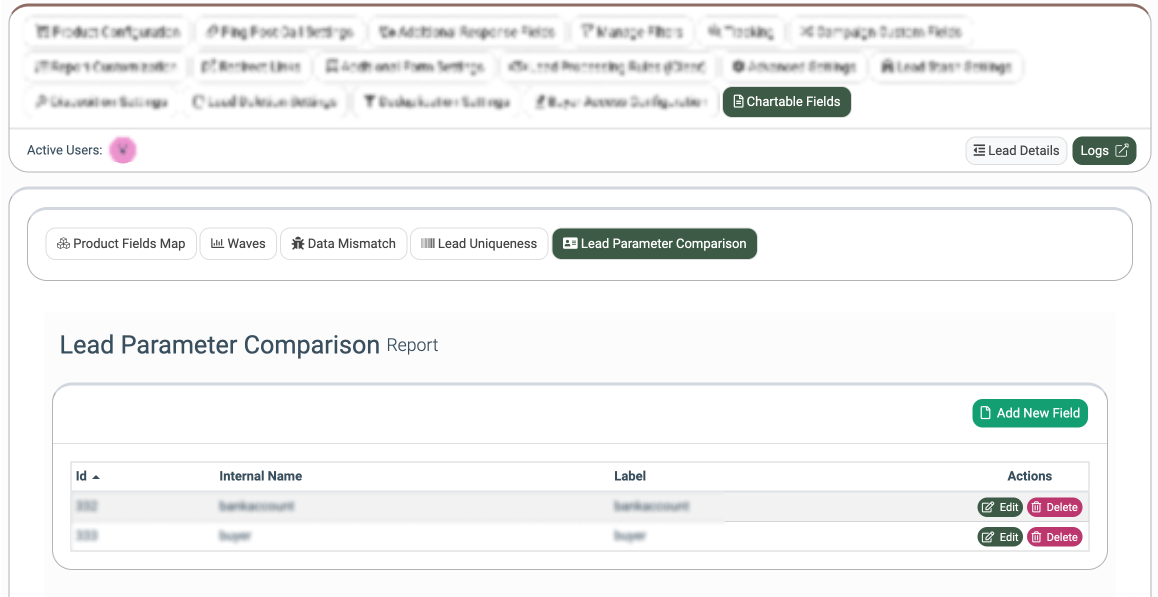The width and height of the screenshot is (1158, 597).
Task: Click the pink active user avatar
Action: click(x=122, y=151)
